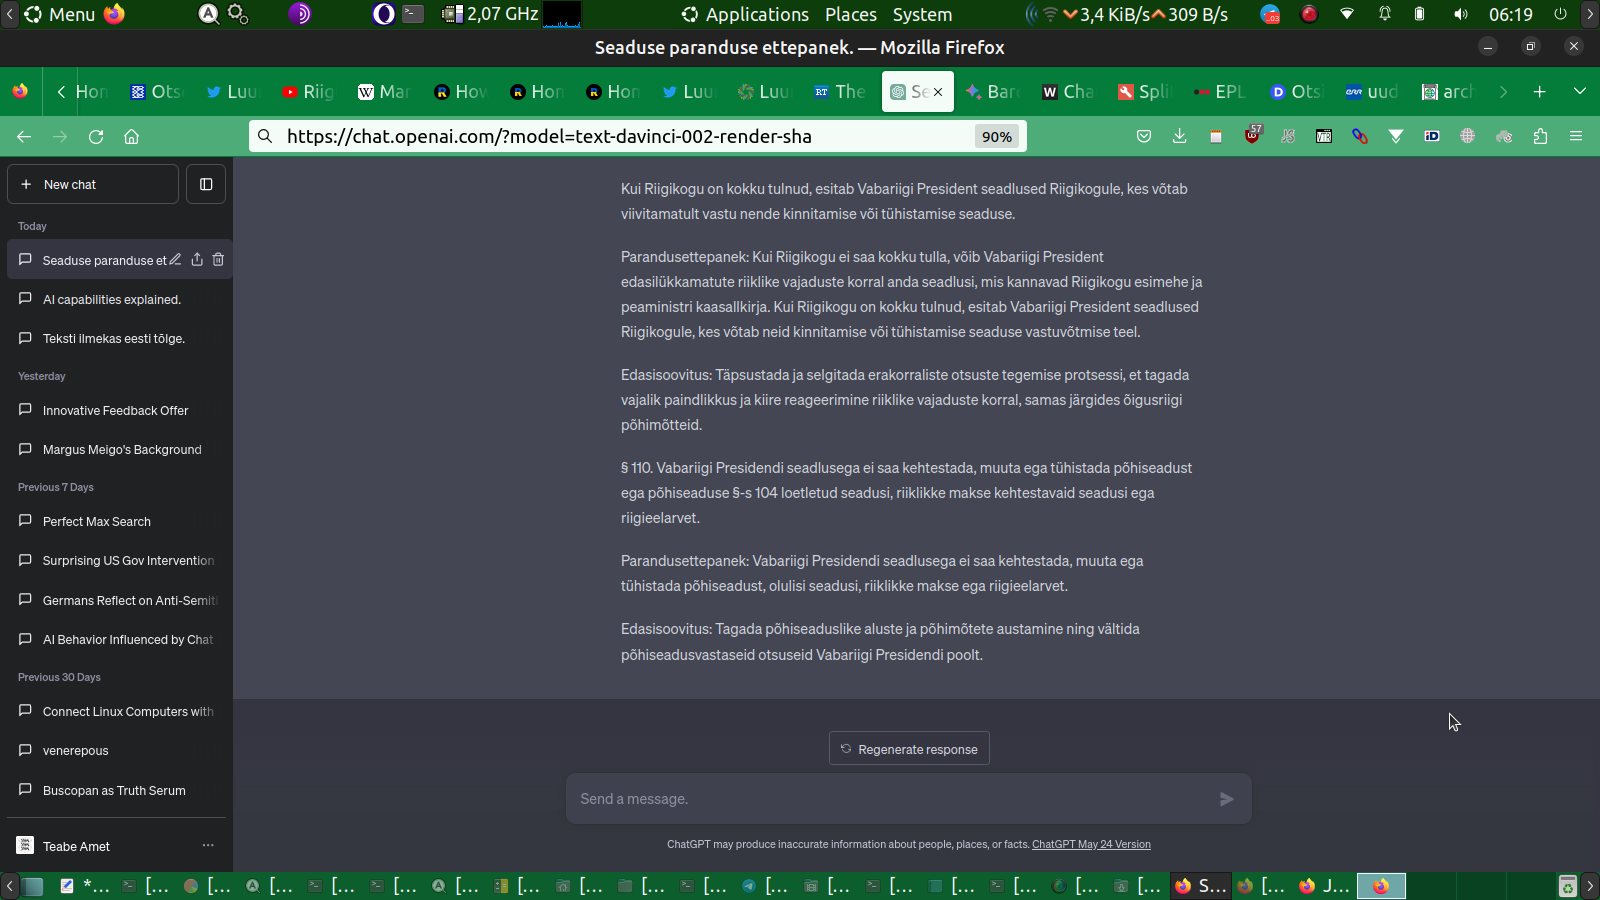
Task: List all tabs dropdown arrow
Action: click(1580, 91)
